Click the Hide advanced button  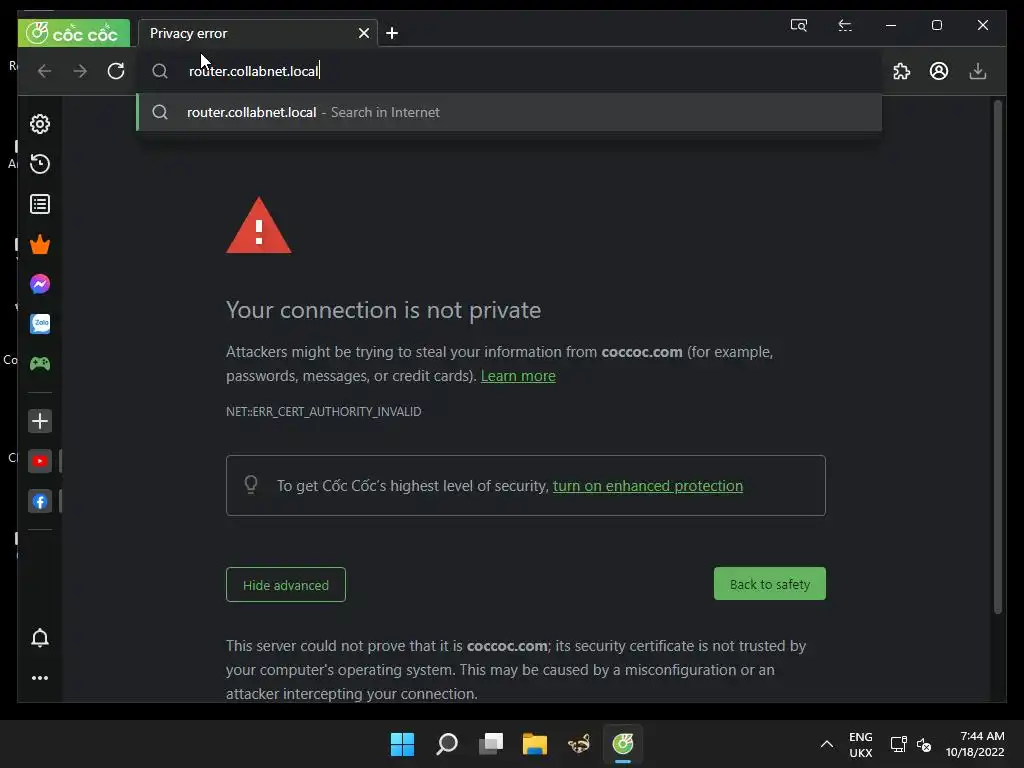[x=285, y=585]
